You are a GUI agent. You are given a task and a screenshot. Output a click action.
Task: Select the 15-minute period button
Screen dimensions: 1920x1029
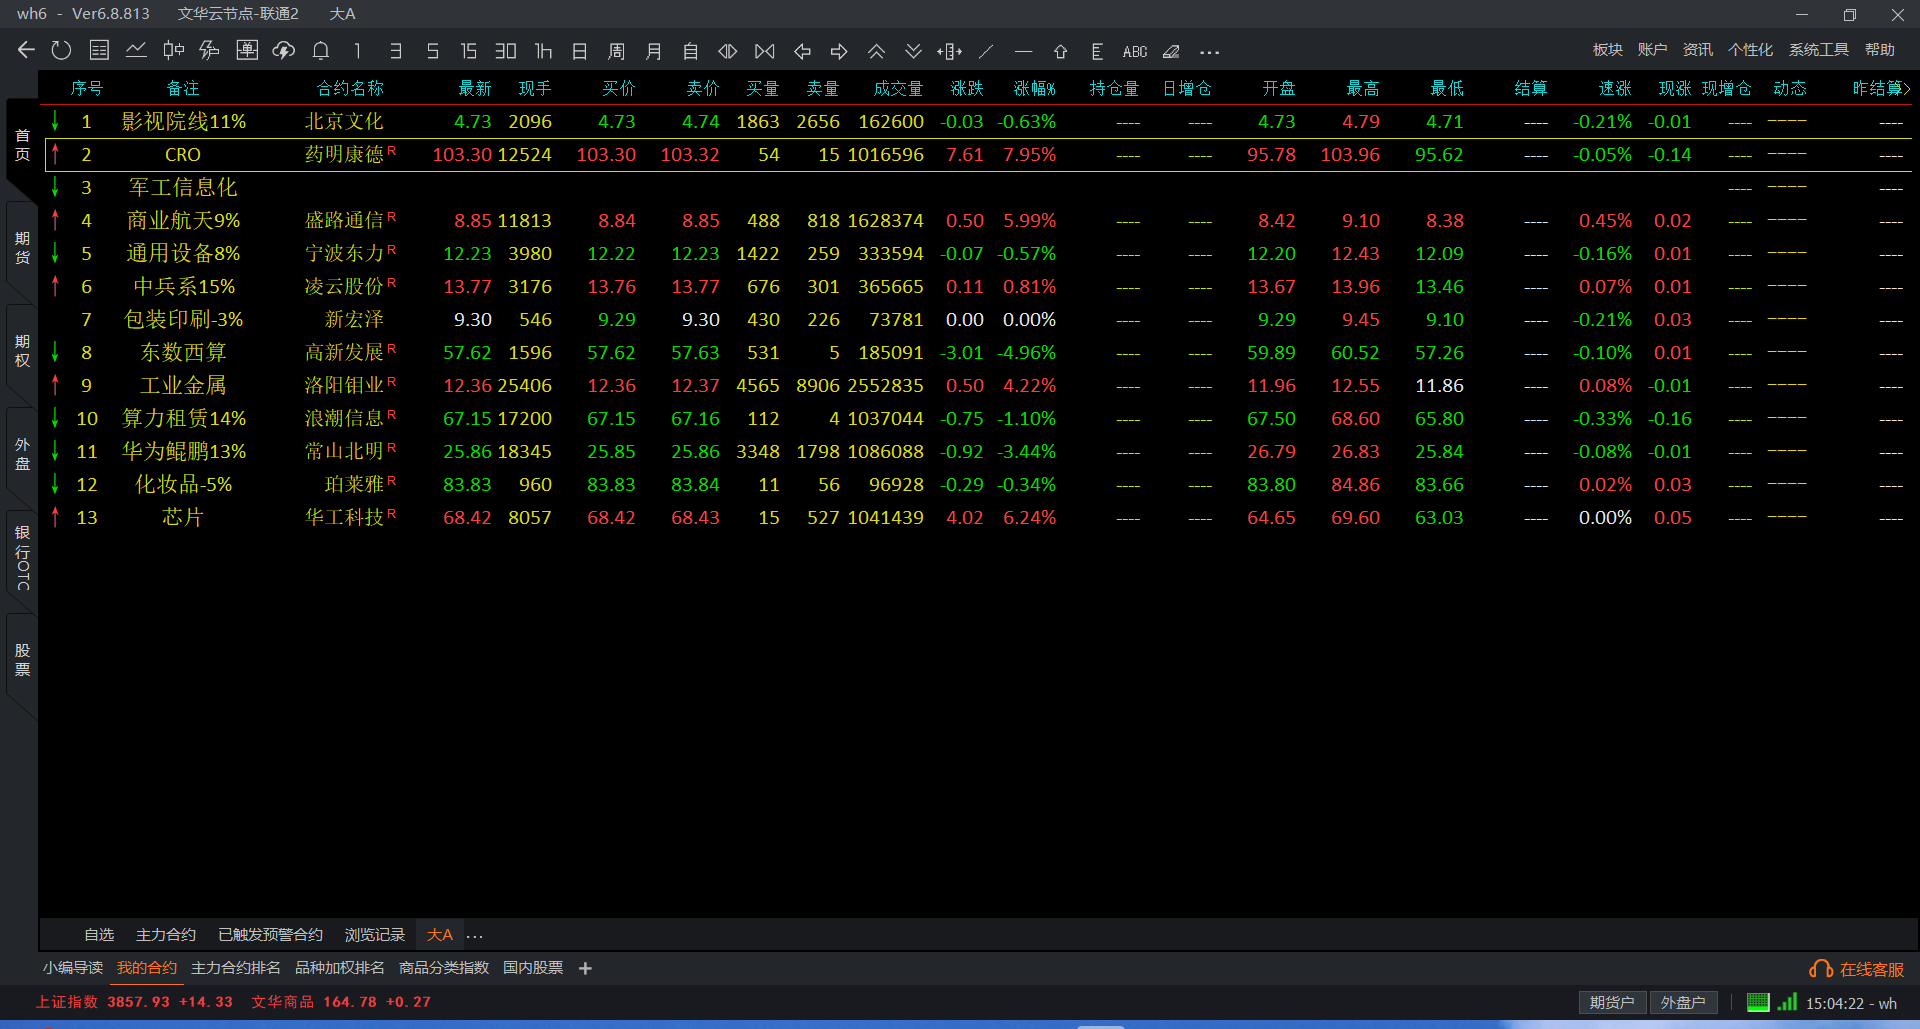tap(468, 51)
